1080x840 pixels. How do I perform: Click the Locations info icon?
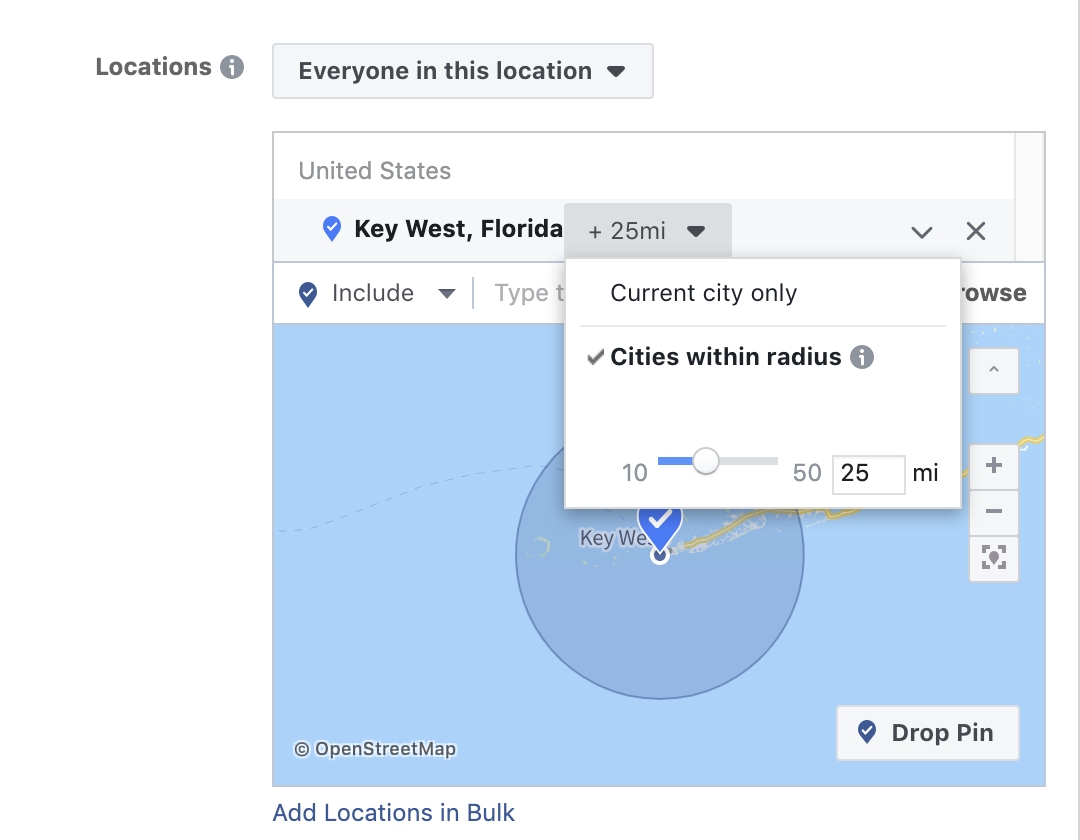(x=232, y=68)
